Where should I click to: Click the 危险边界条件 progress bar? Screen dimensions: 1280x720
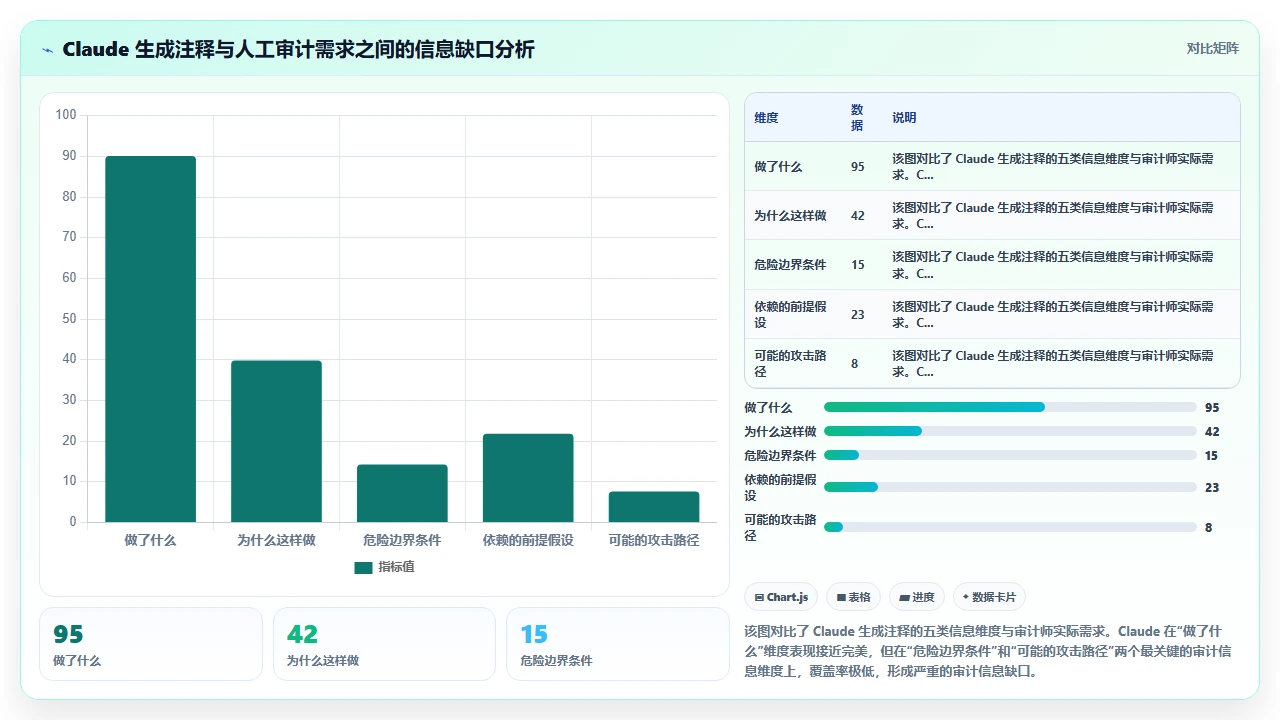[x=1010, y=455]
